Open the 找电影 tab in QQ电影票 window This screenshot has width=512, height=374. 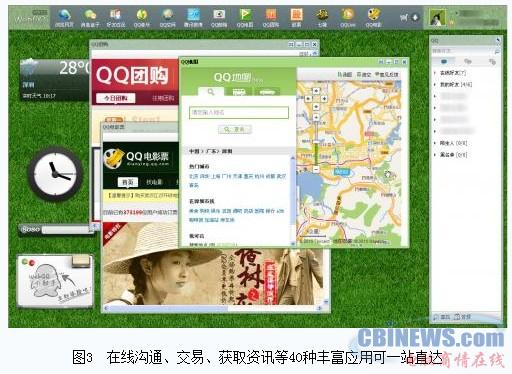[154, 182]
